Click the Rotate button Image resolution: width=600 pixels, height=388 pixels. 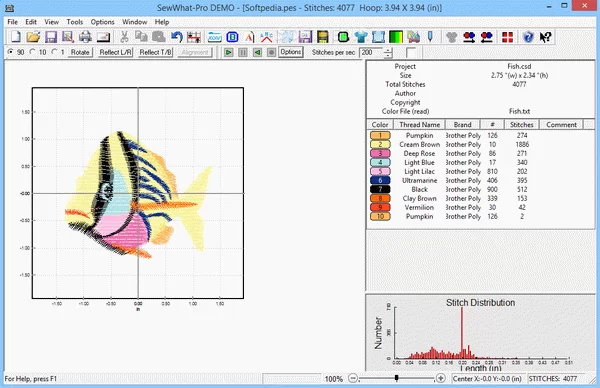tap(80, 52)
